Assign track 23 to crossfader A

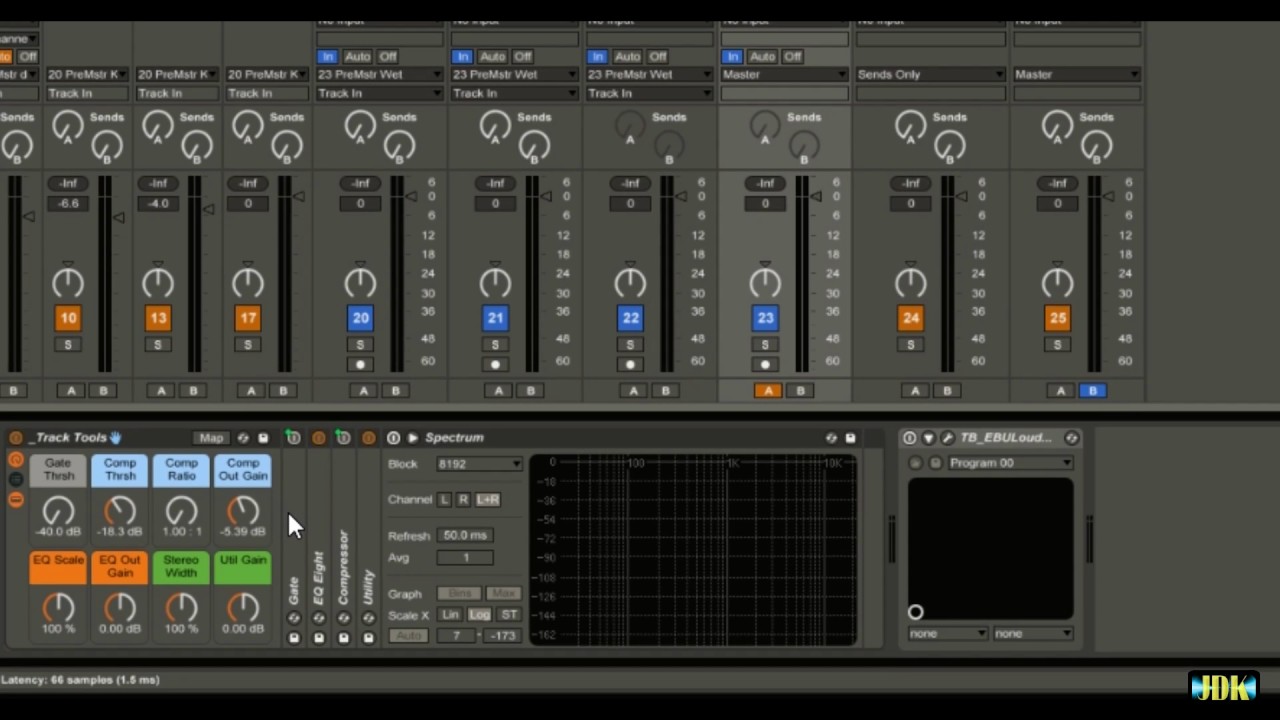768,391
